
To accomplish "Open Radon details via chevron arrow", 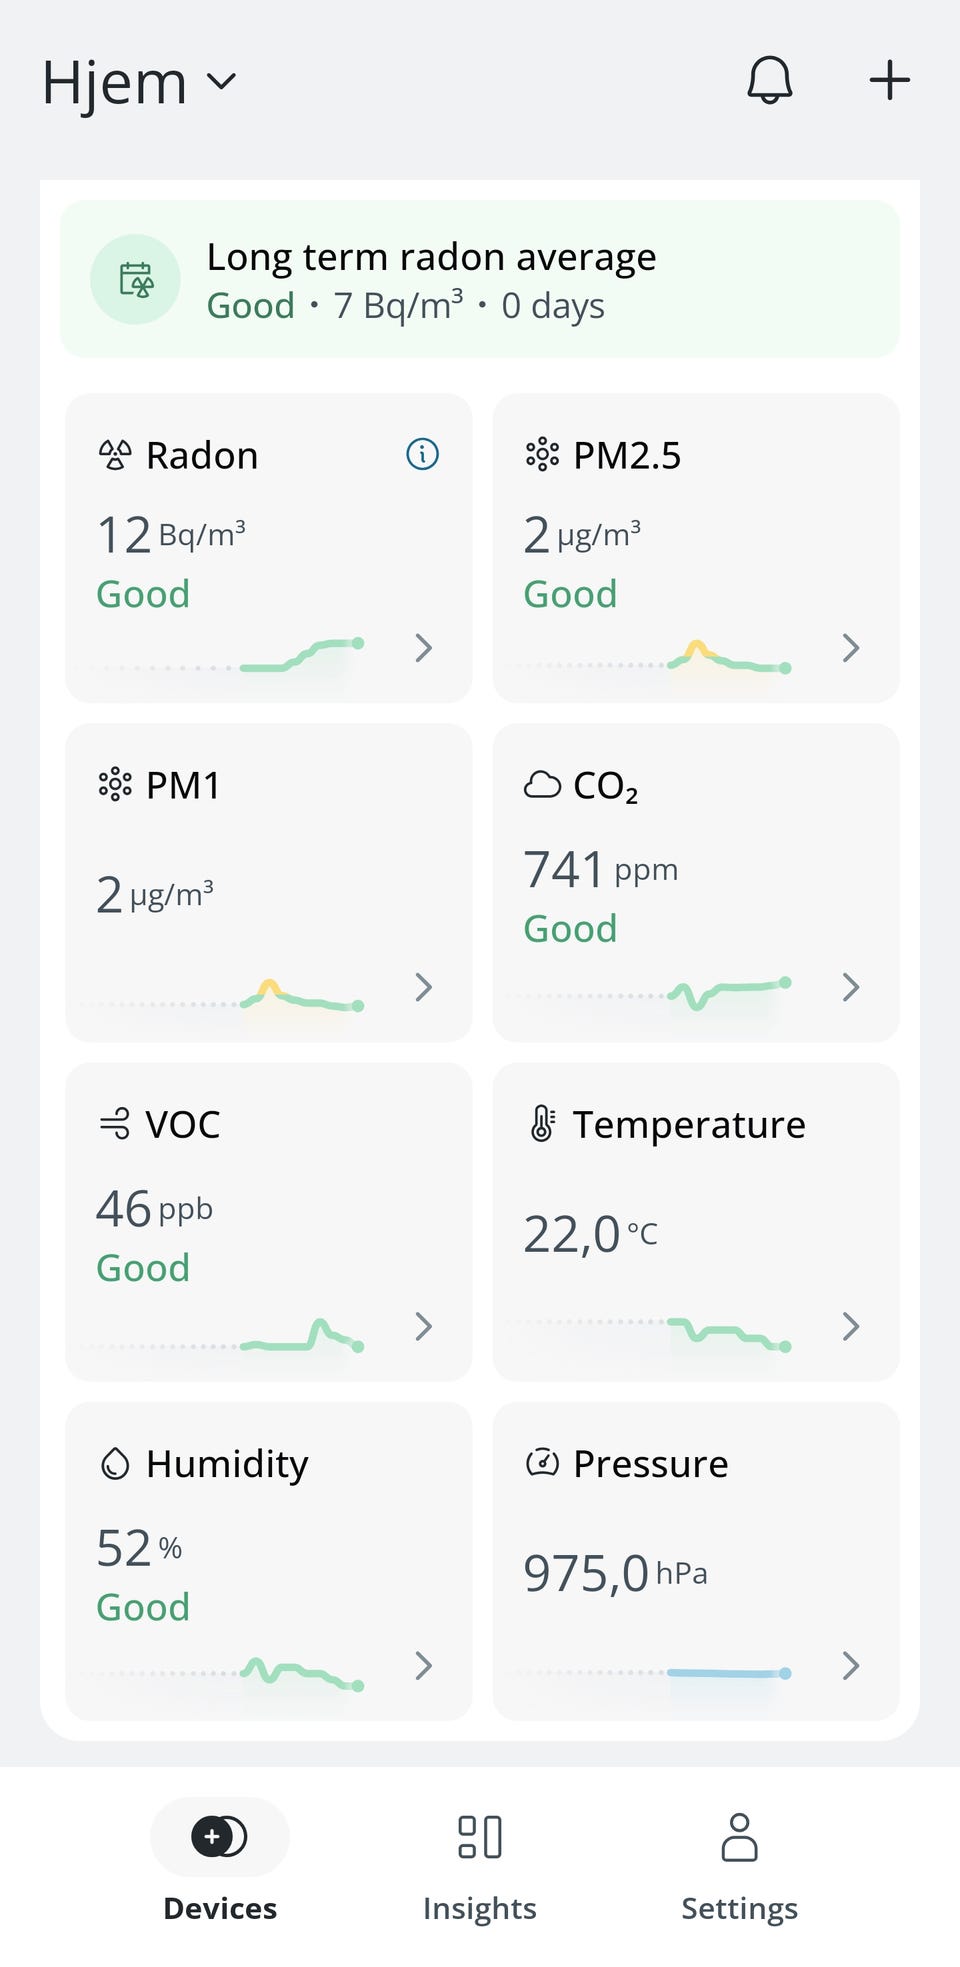I will [424, 648].
